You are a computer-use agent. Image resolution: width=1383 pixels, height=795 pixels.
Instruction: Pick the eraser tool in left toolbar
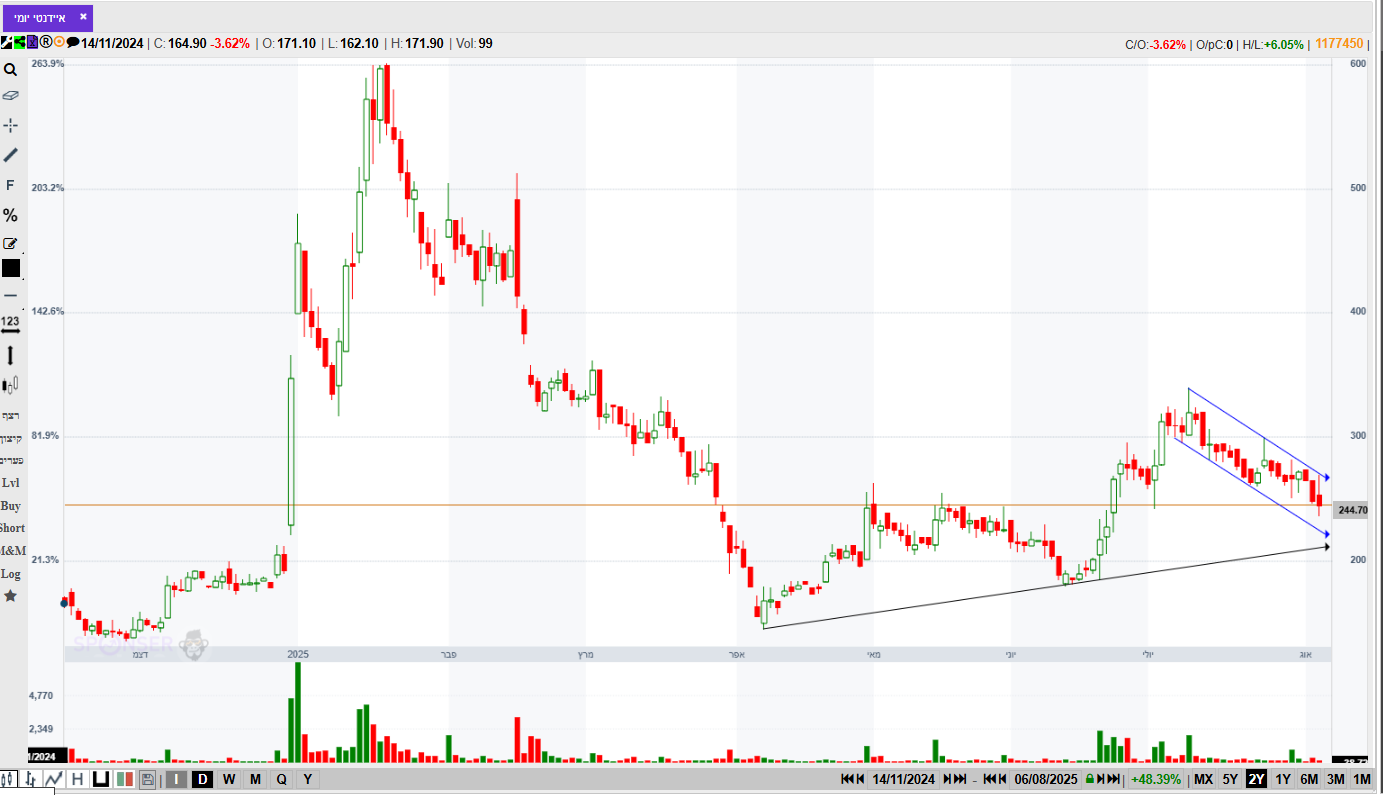[10, 96]
